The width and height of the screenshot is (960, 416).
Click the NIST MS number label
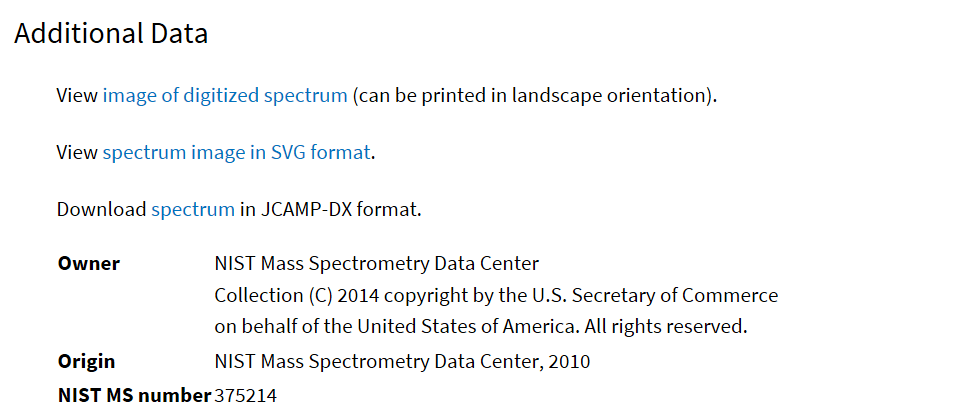[134, 395]
